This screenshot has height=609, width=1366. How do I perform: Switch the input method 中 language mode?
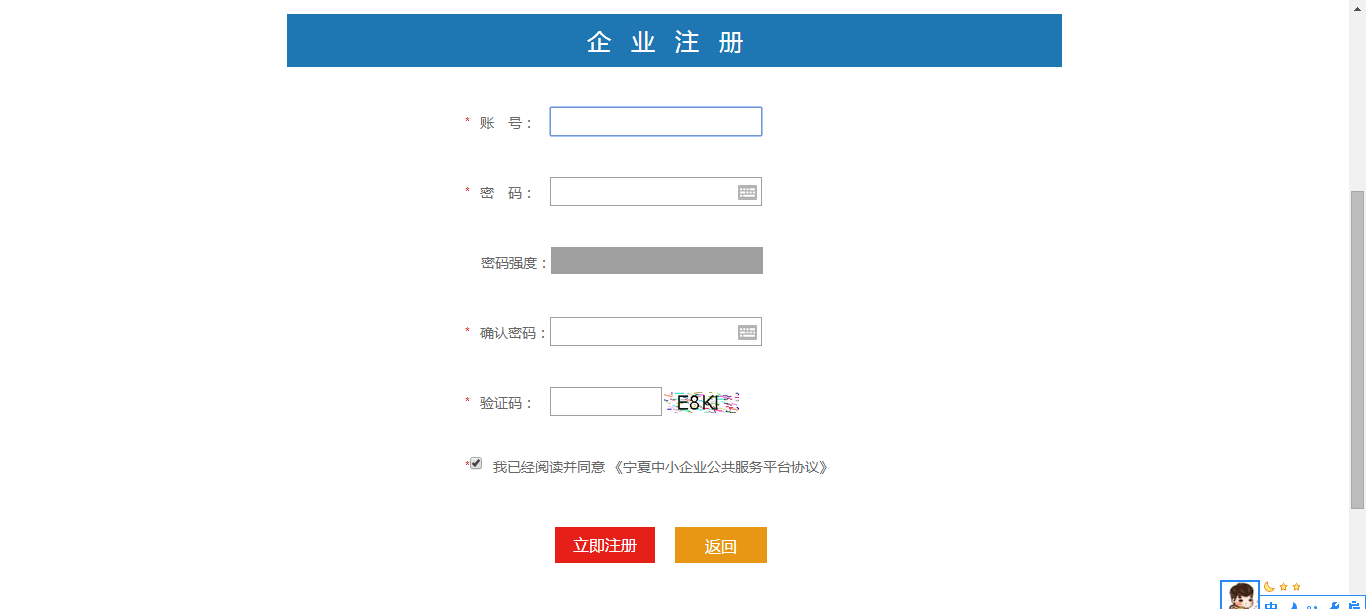pyautogui.click(x=1271, y=605)
